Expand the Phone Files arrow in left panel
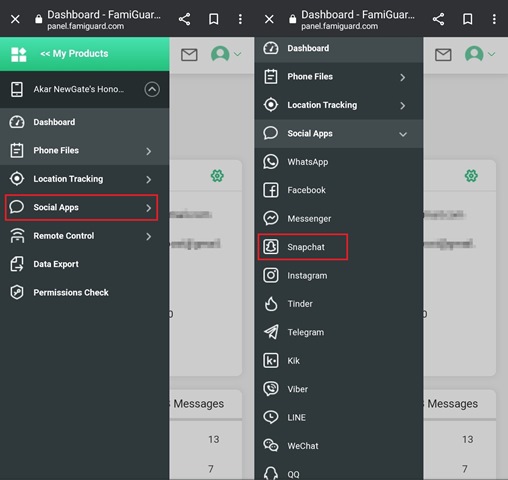 [x=149, y=151]
